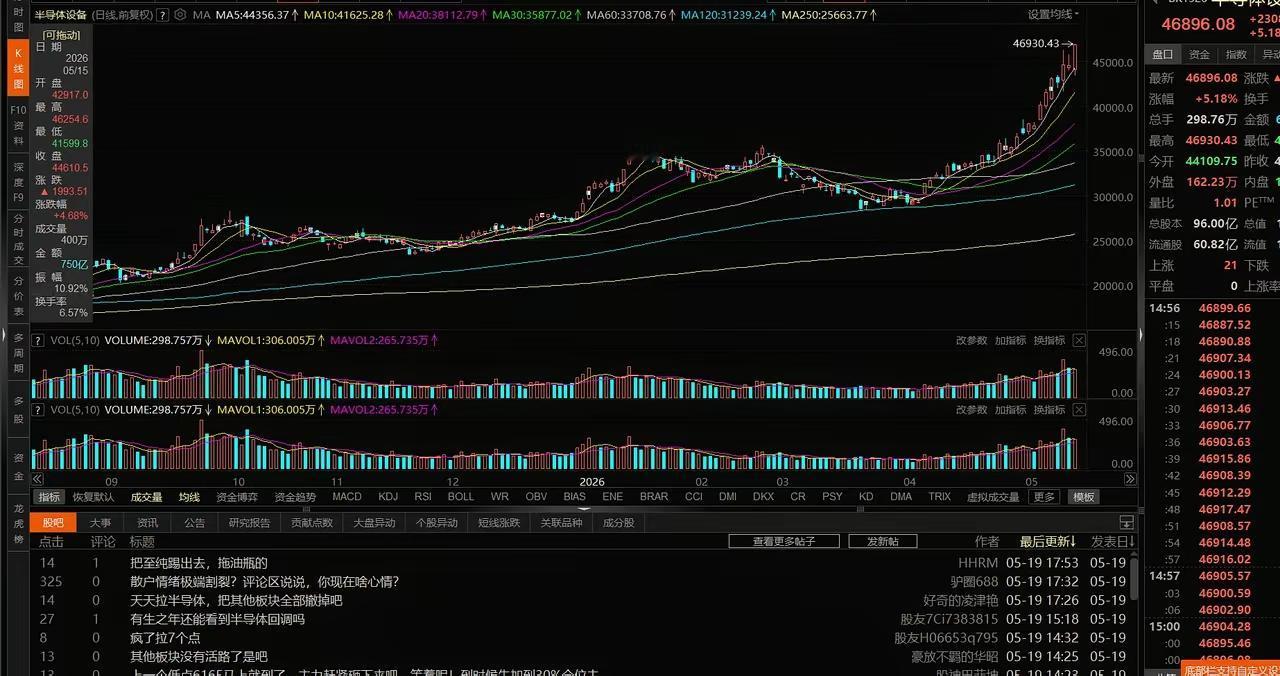Click the 模板 button
The height and width of the screenshot is (676, 1280).
point(1083,497)
